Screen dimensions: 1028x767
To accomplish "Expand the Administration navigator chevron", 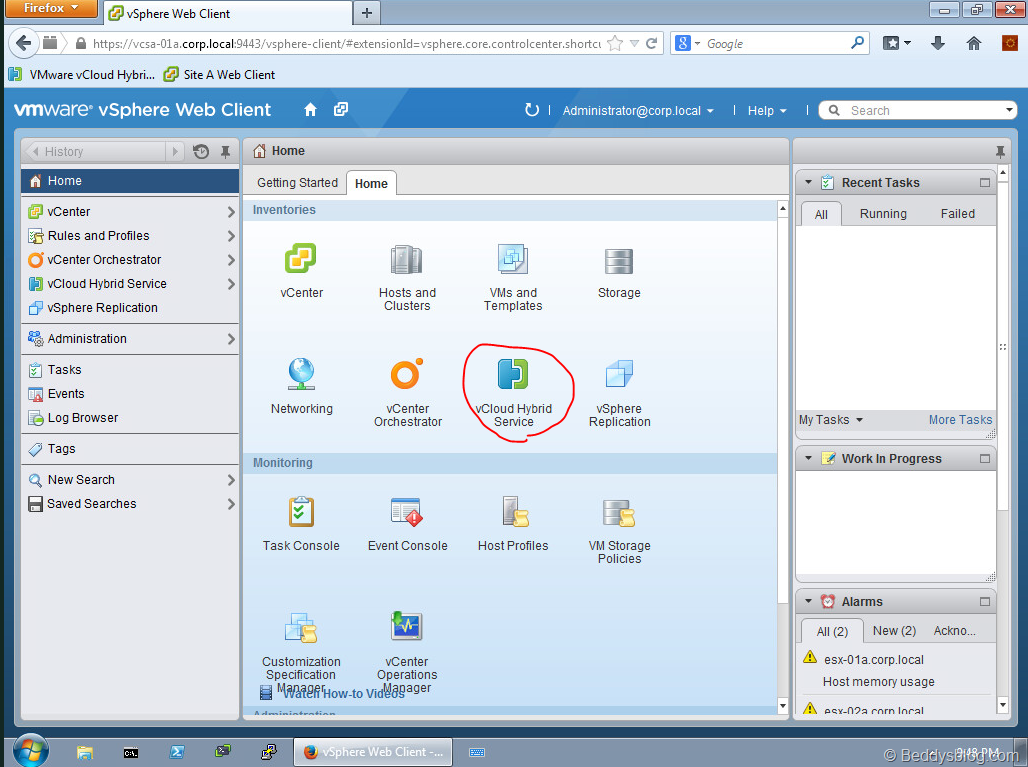I will [231, 339].
